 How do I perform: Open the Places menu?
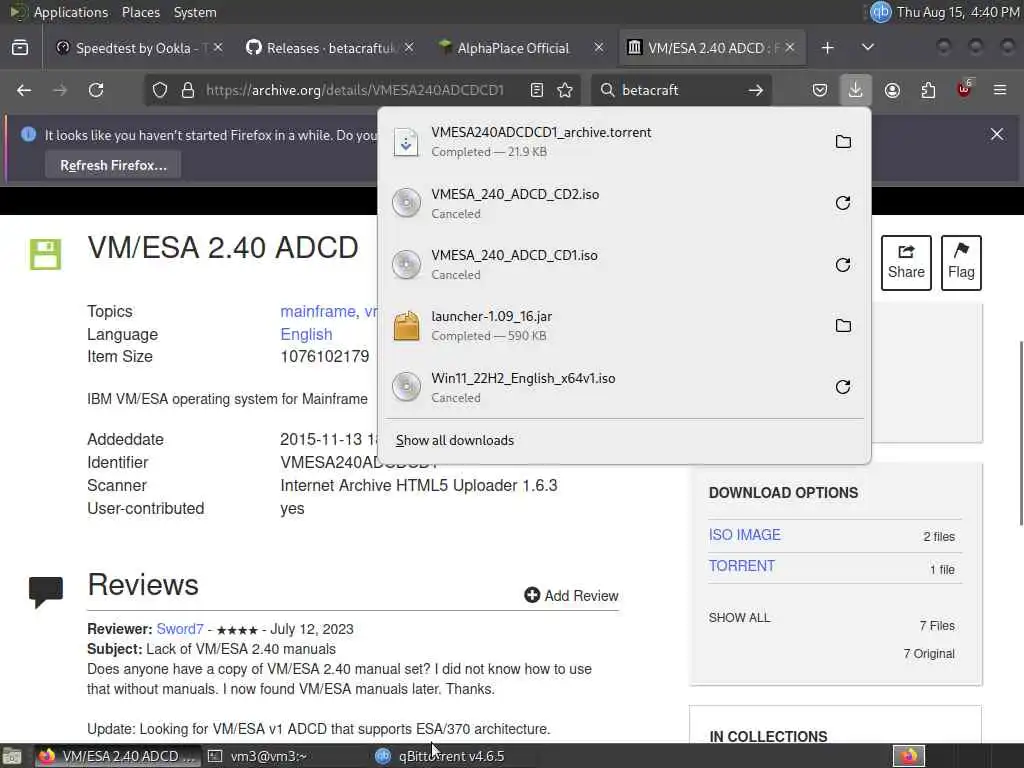click(x=141, y=12)
